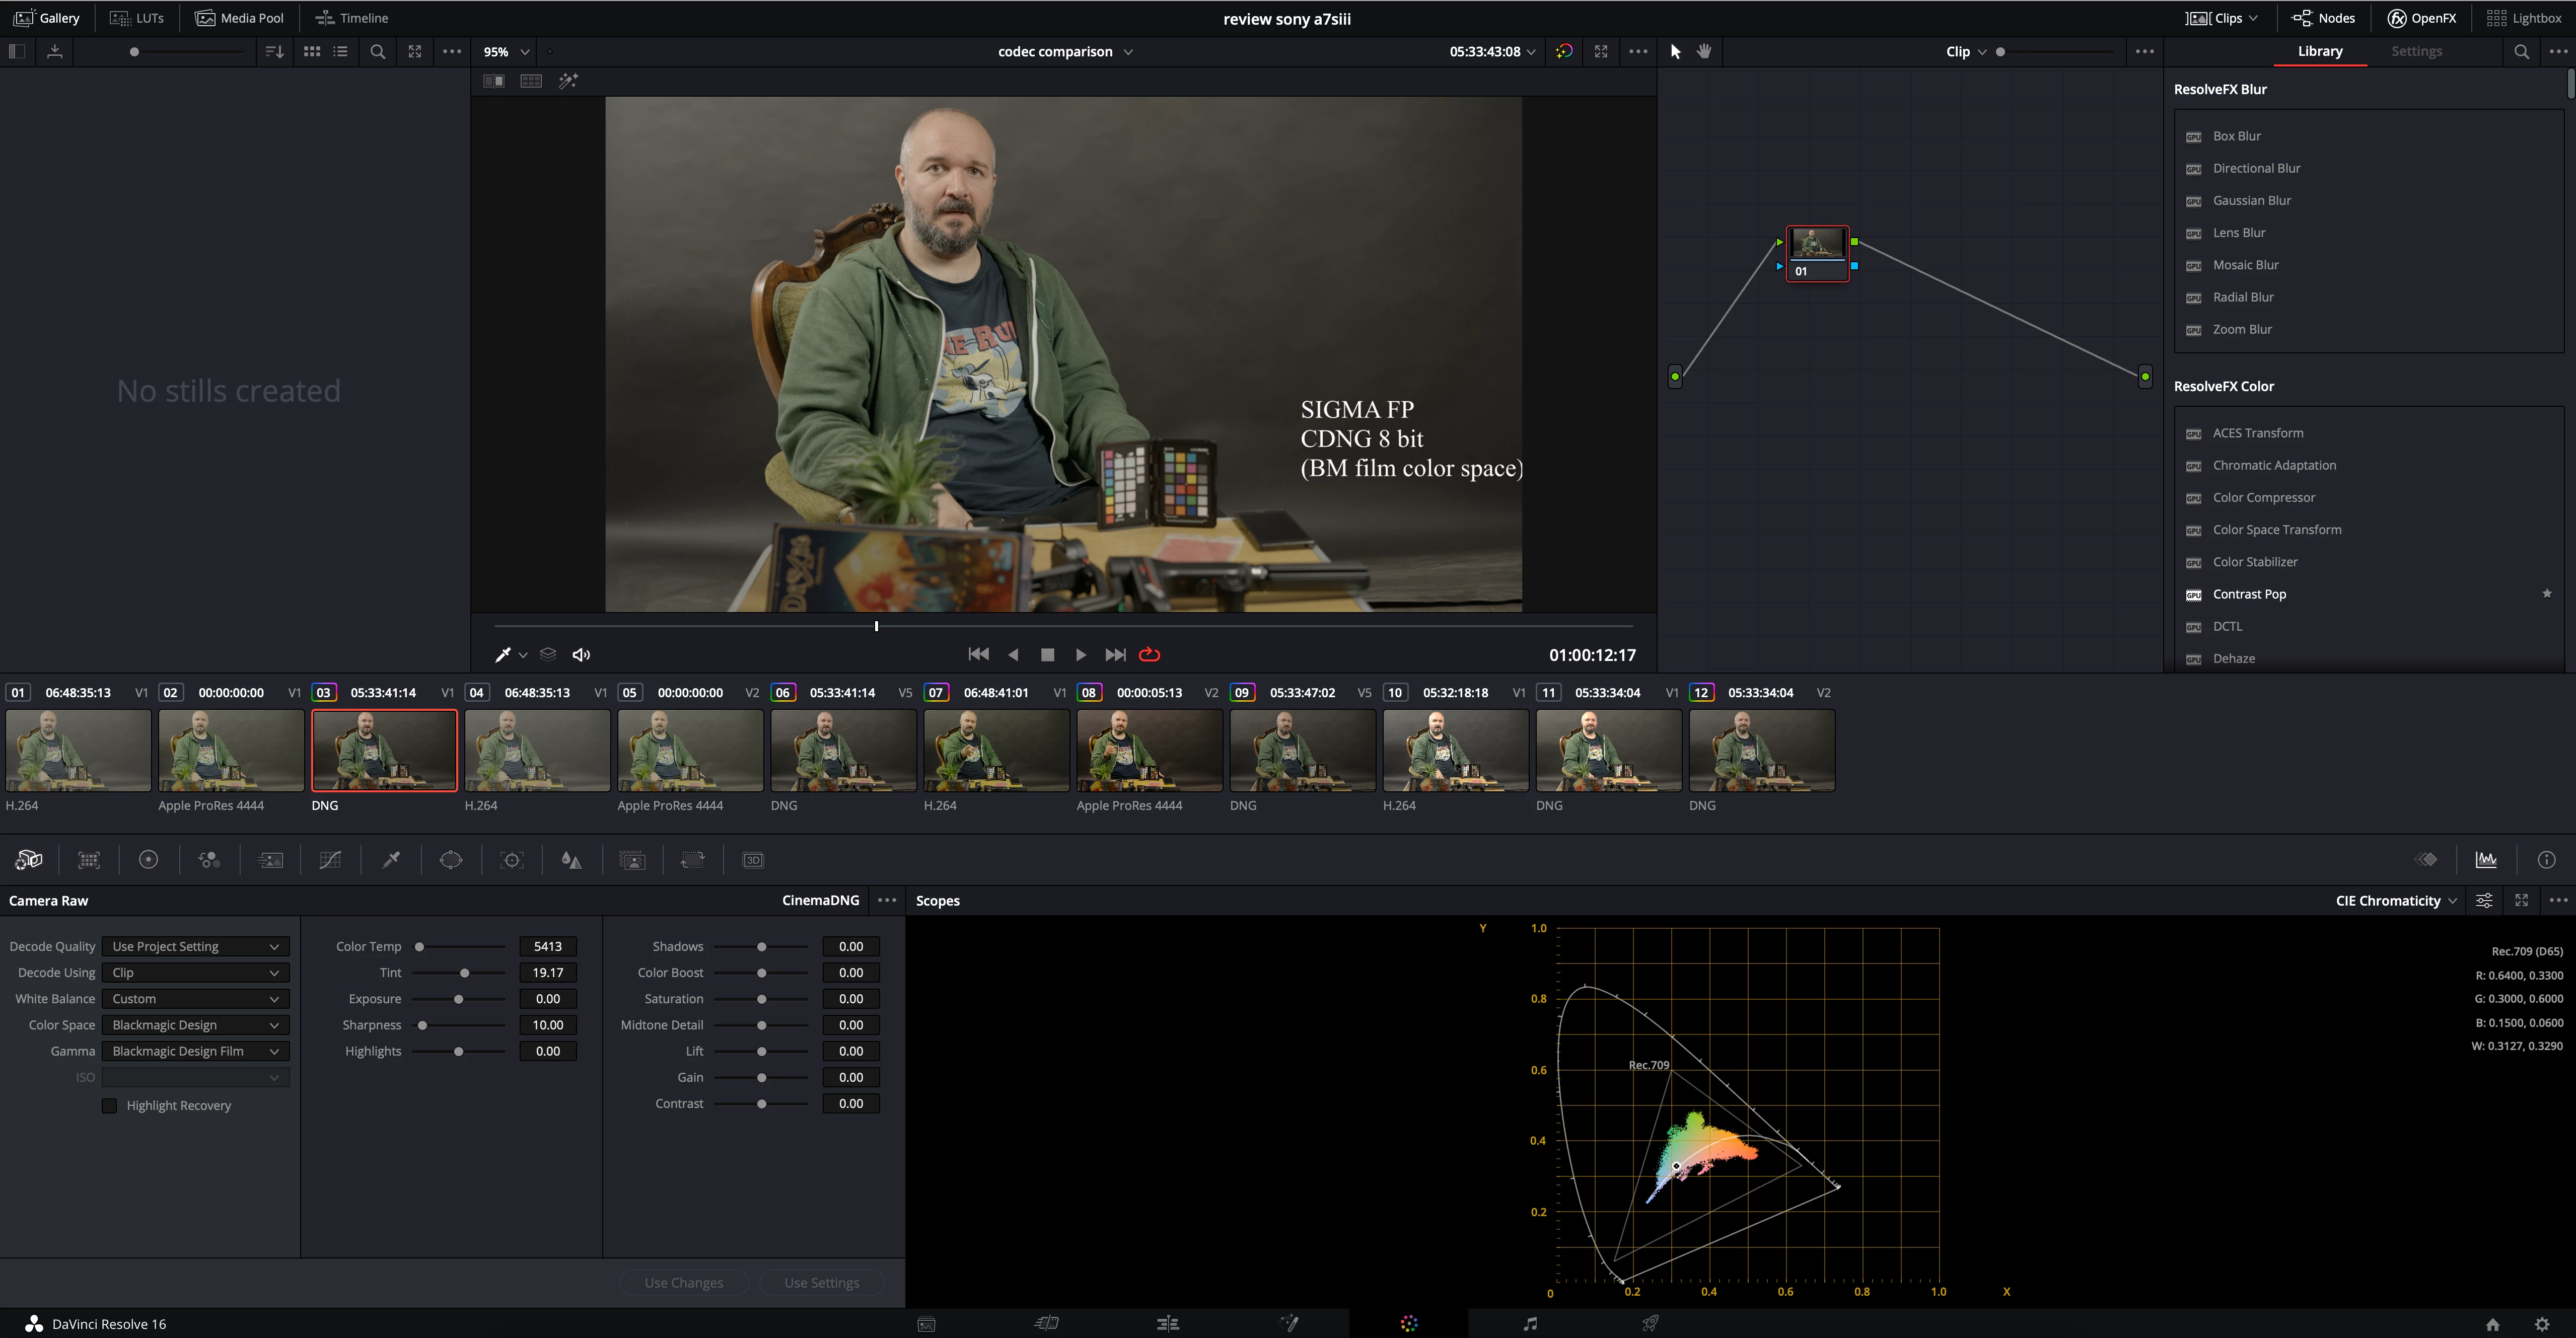2576x1338 pixels.
Task: Expand the Gamma dropdown
Action: click(x=195, y=1051)
